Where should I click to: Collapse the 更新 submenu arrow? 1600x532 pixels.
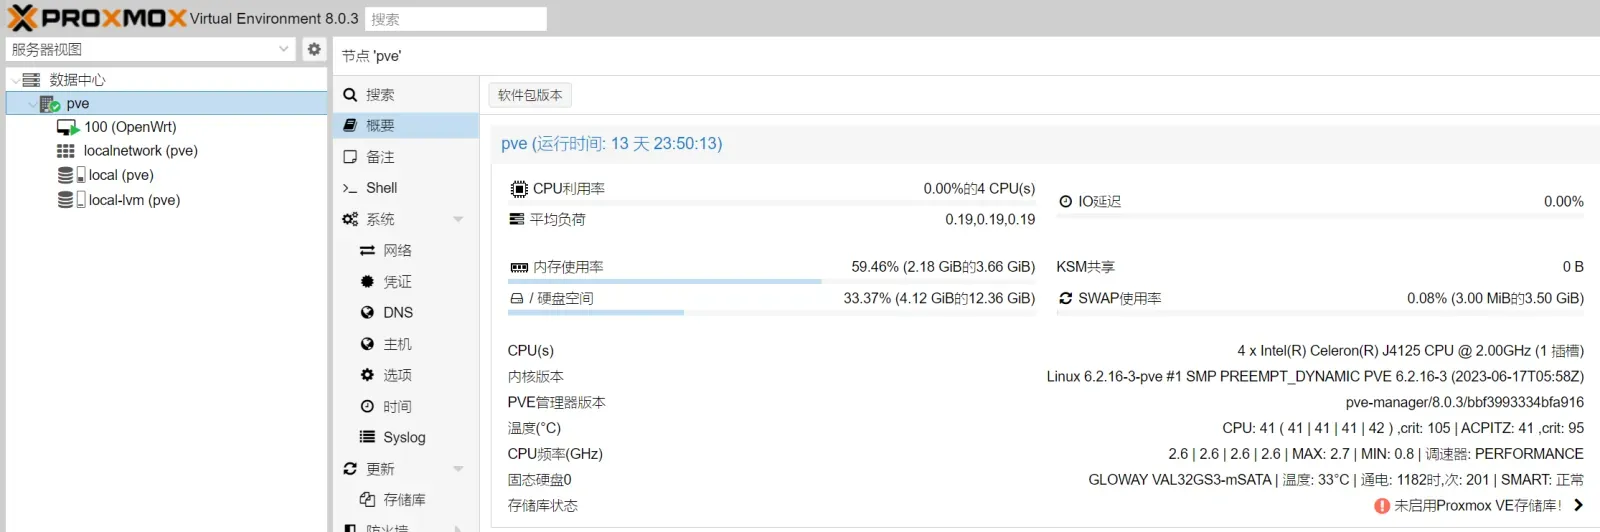point(458,469)
